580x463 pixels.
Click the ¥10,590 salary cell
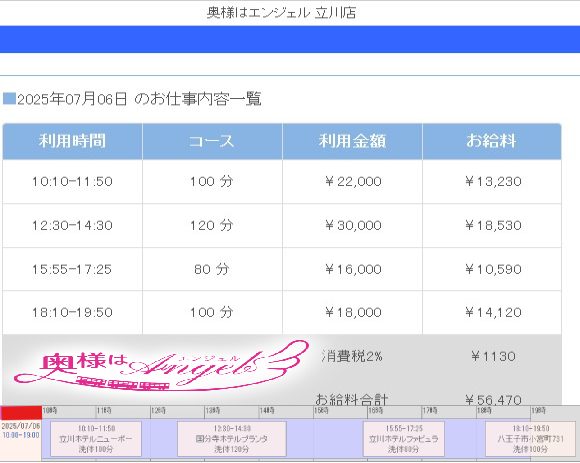[x=492, y=269]
